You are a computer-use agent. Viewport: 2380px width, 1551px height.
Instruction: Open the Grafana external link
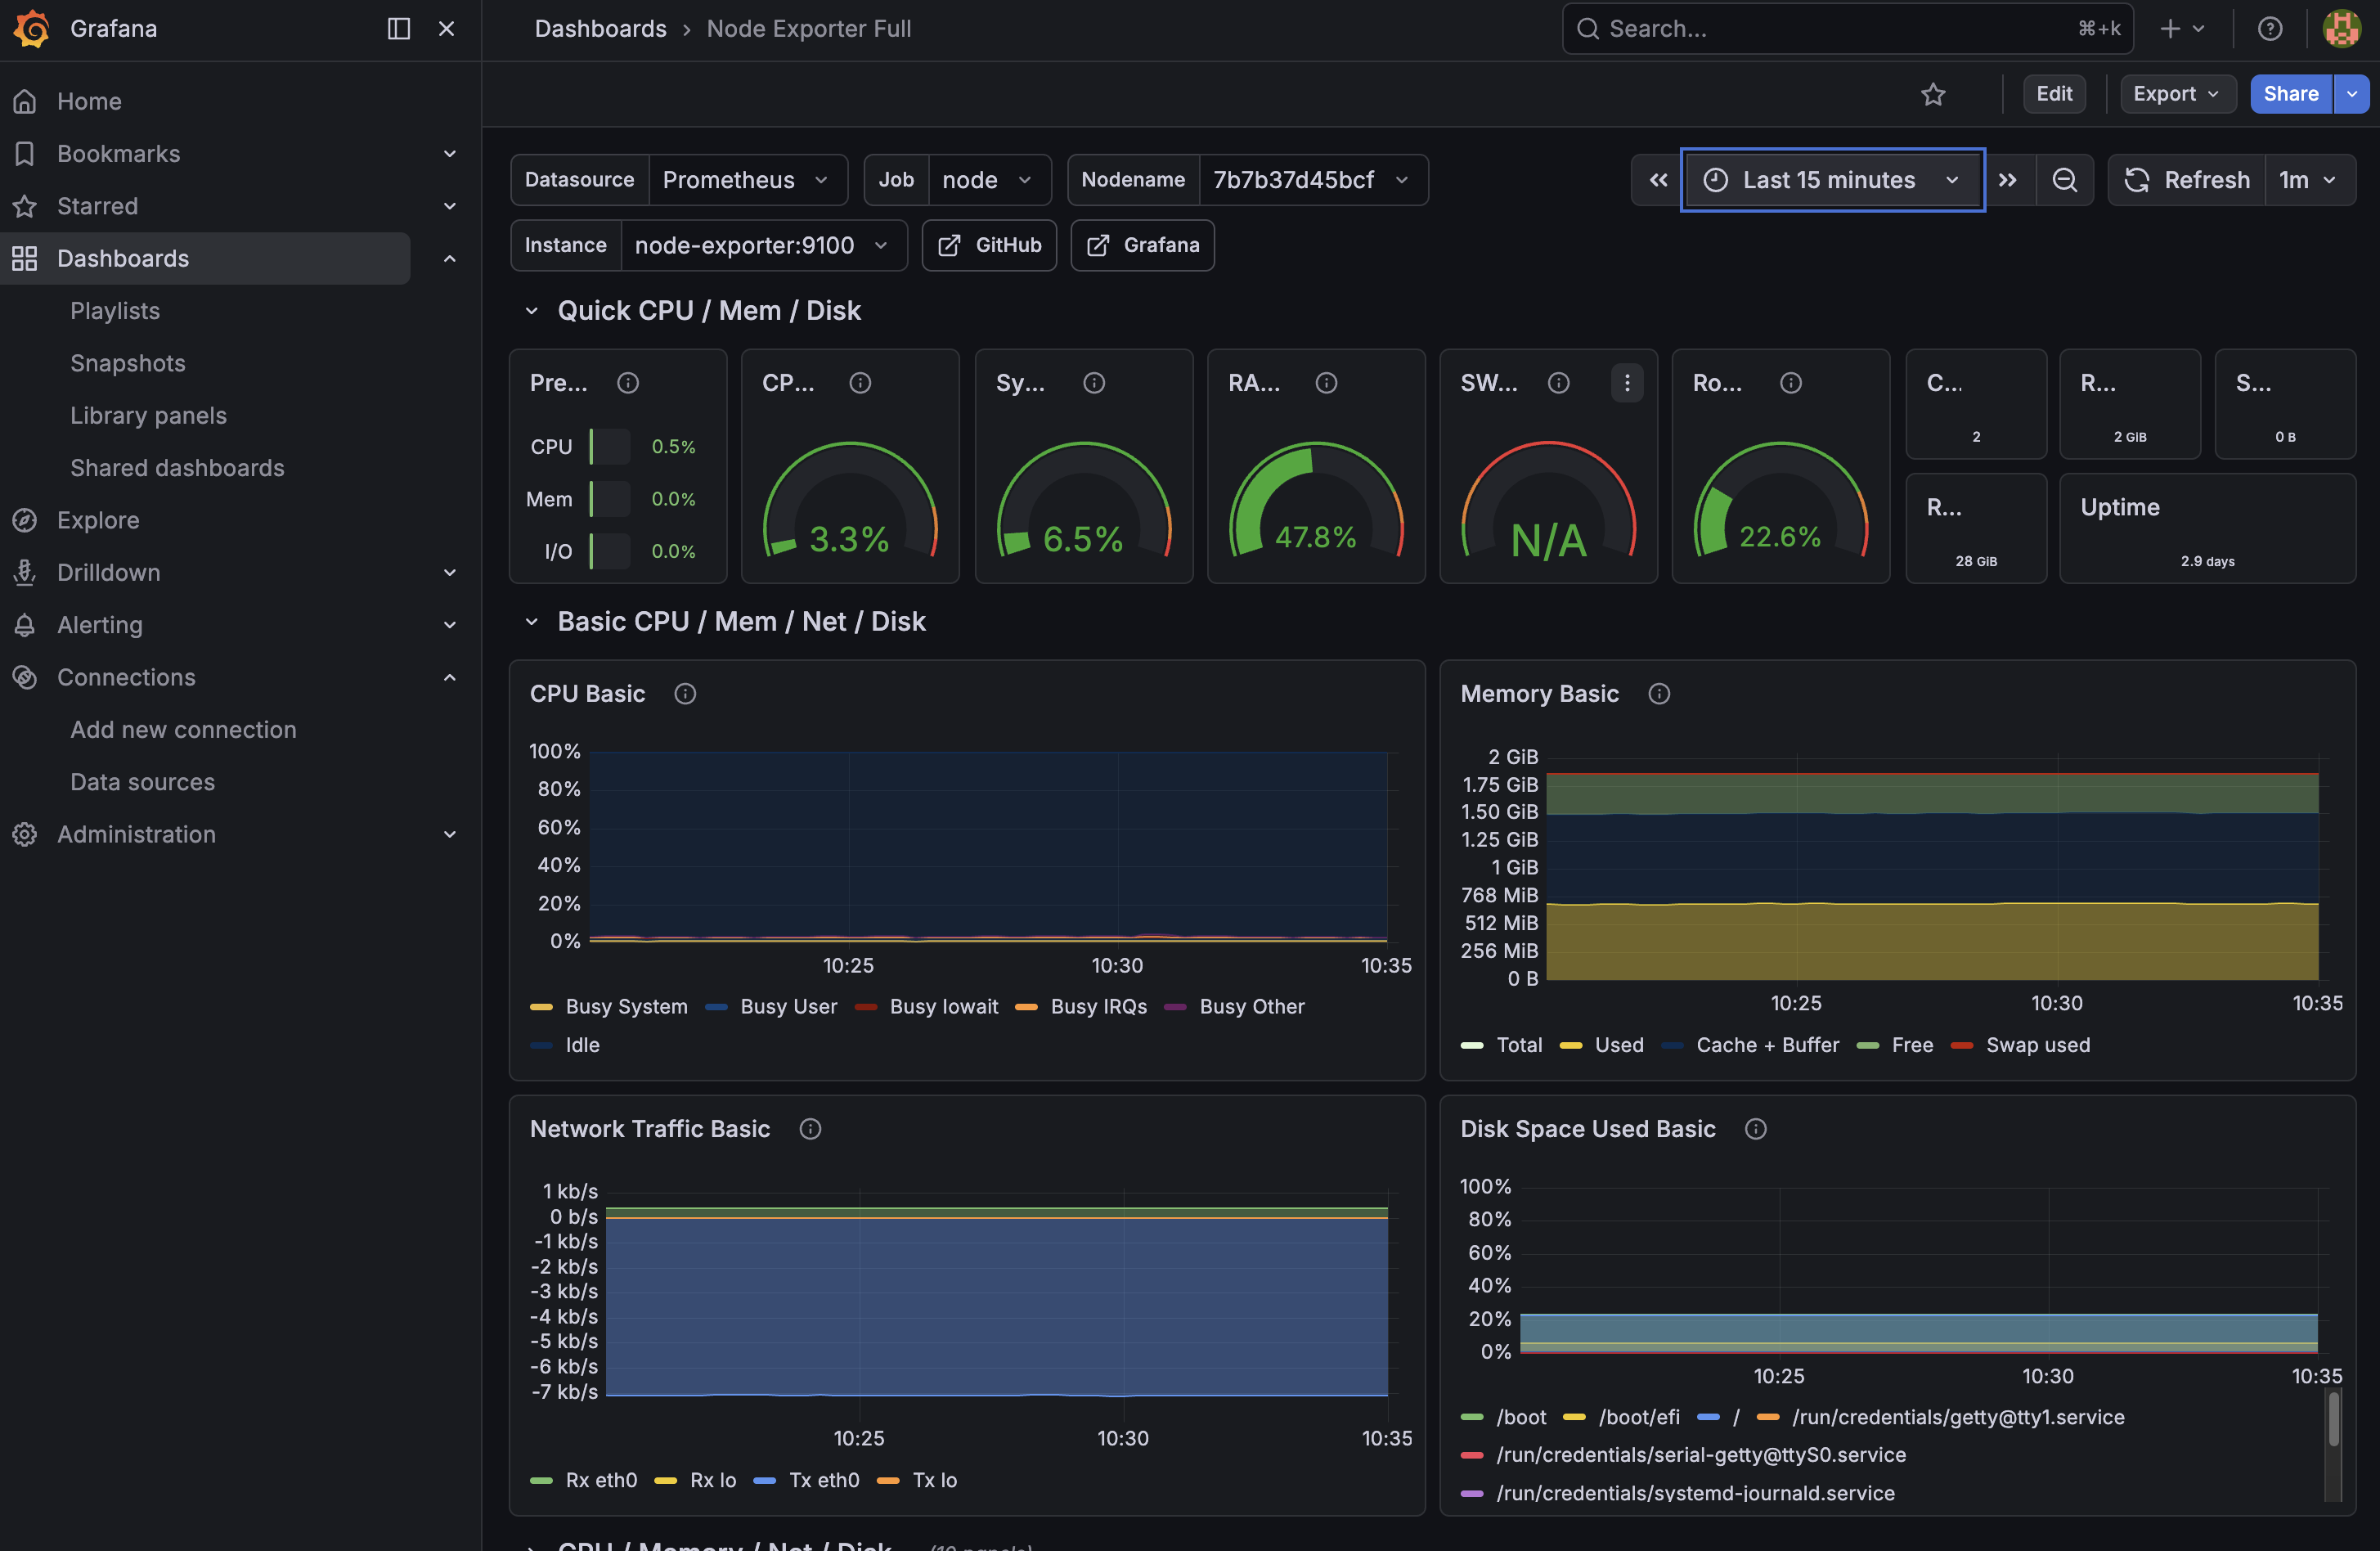[1142, 245]
